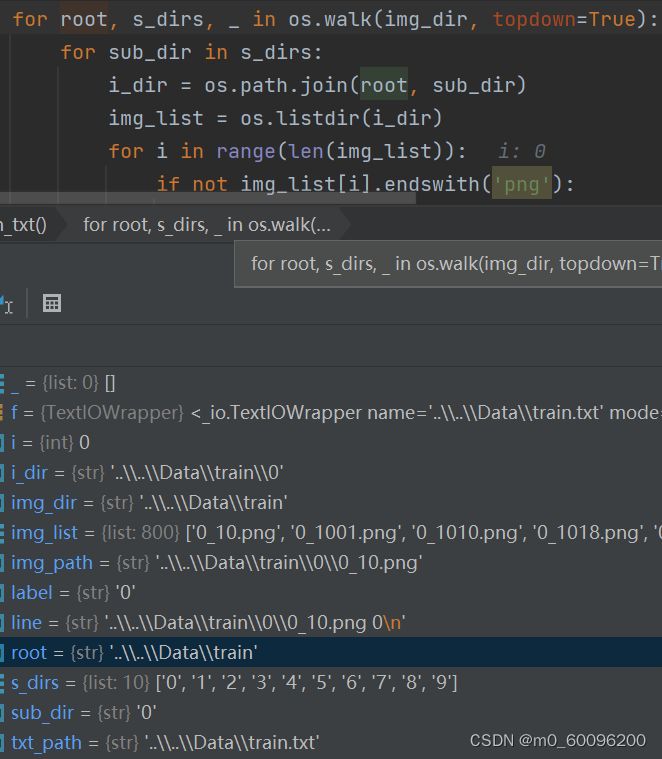The height and width of the screenshot is (759, 662).
Task: Click the inline 'i: 0' debug hint
Action: [x=522, y=151]
